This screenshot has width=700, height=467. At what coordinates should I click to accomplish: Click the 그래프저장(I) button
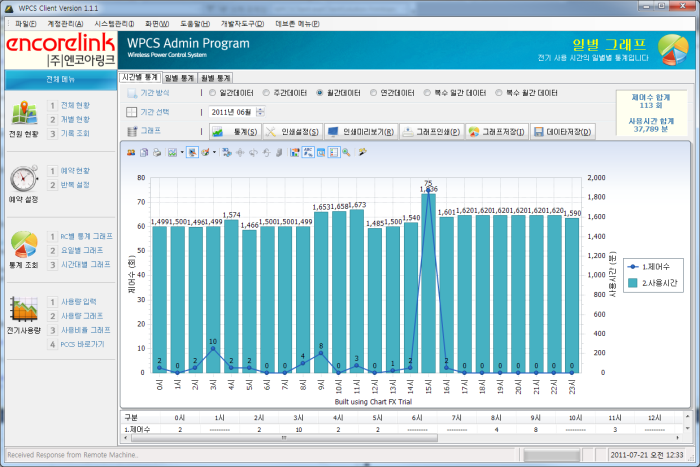click(497, 132)
